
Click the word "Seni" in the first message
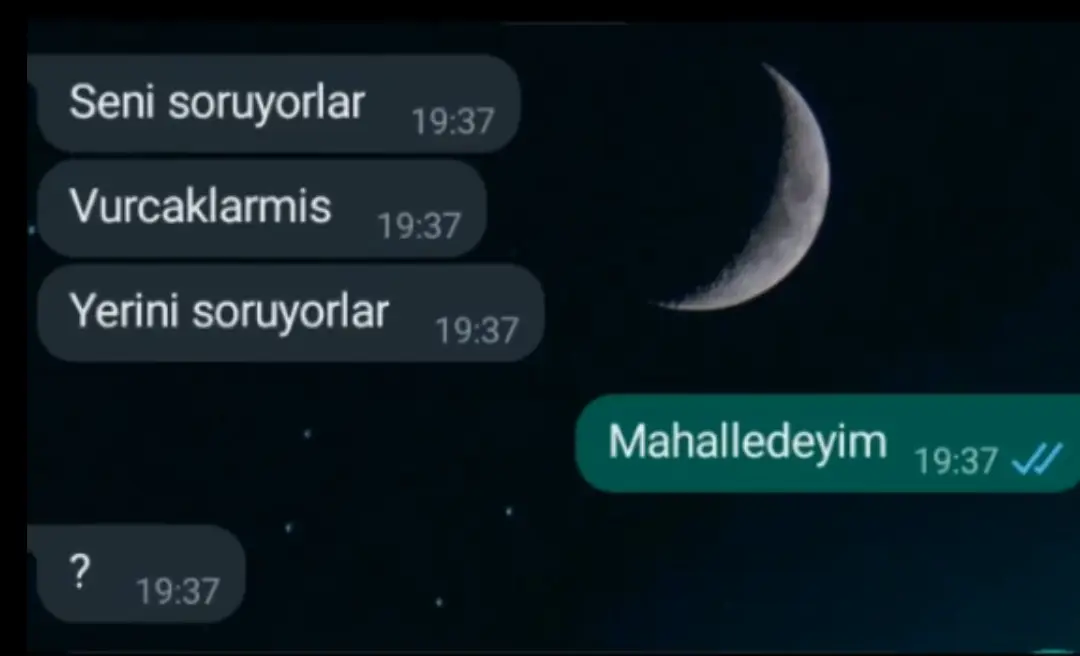pyautogui.click(x=111, y=102)
